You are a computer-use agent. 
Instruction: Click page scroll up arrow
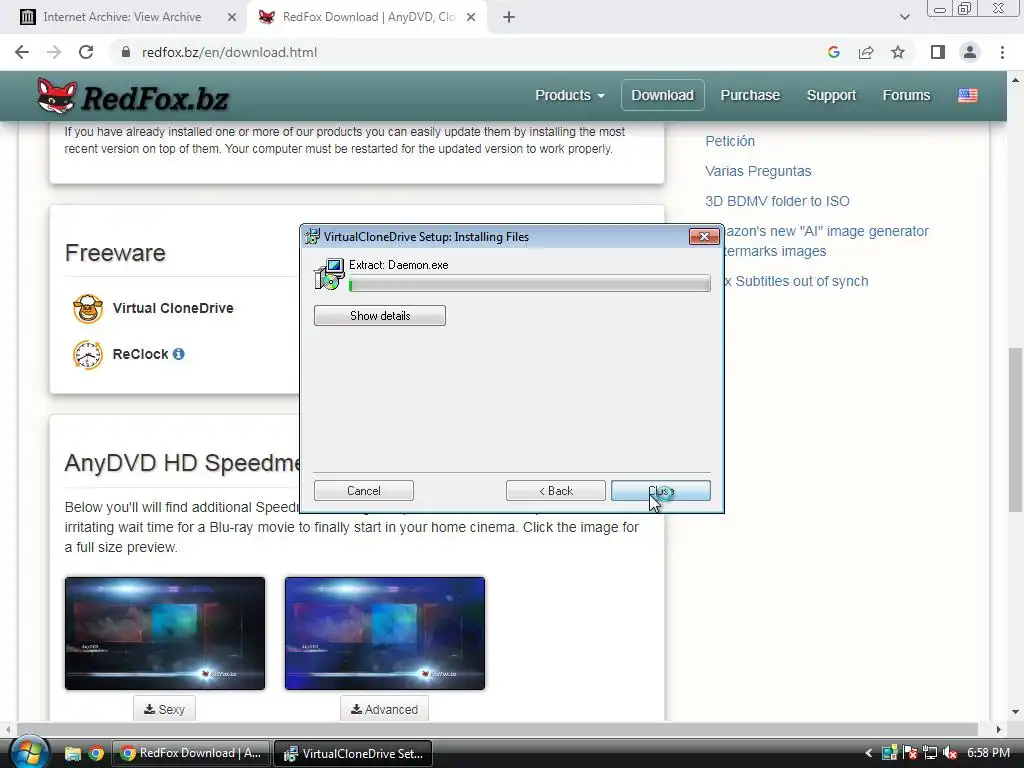tap(1015, 80)
